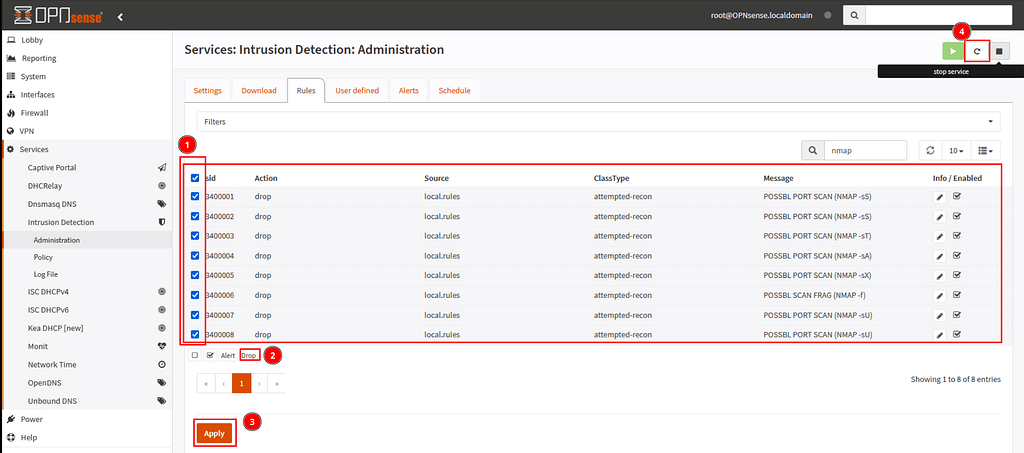Click the enabled check icon for rule 3400004

pyautogui.click(x=957, y=256)
